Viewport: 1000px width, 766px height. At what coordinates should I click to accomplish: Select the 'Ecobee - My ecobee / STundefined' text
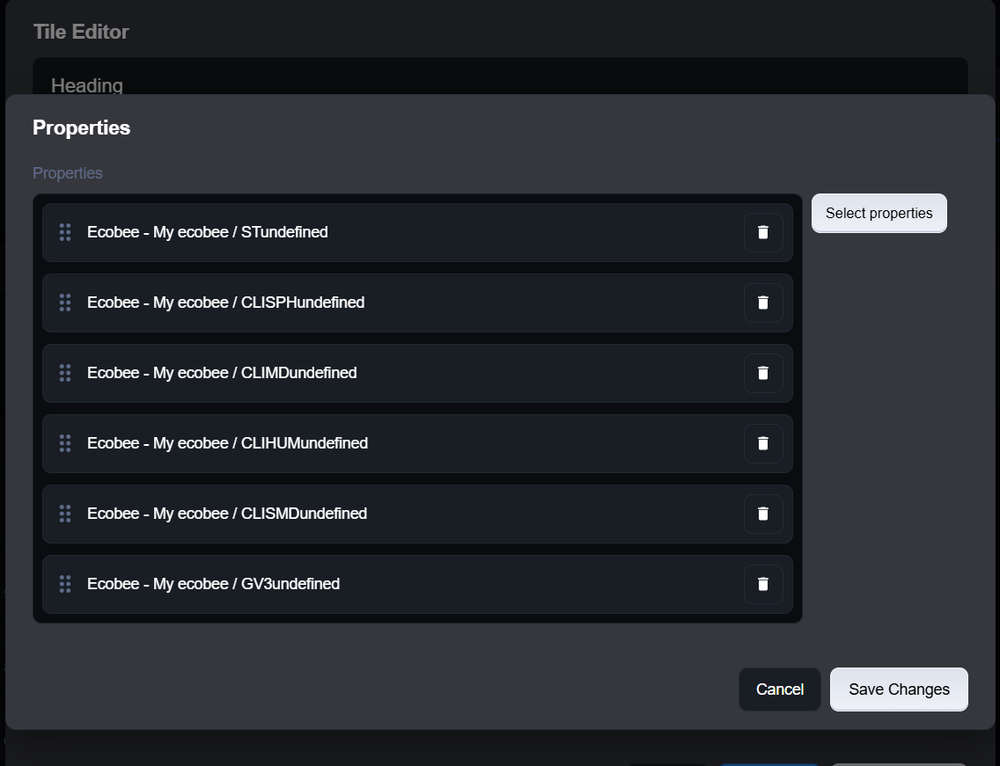[207, 232]
